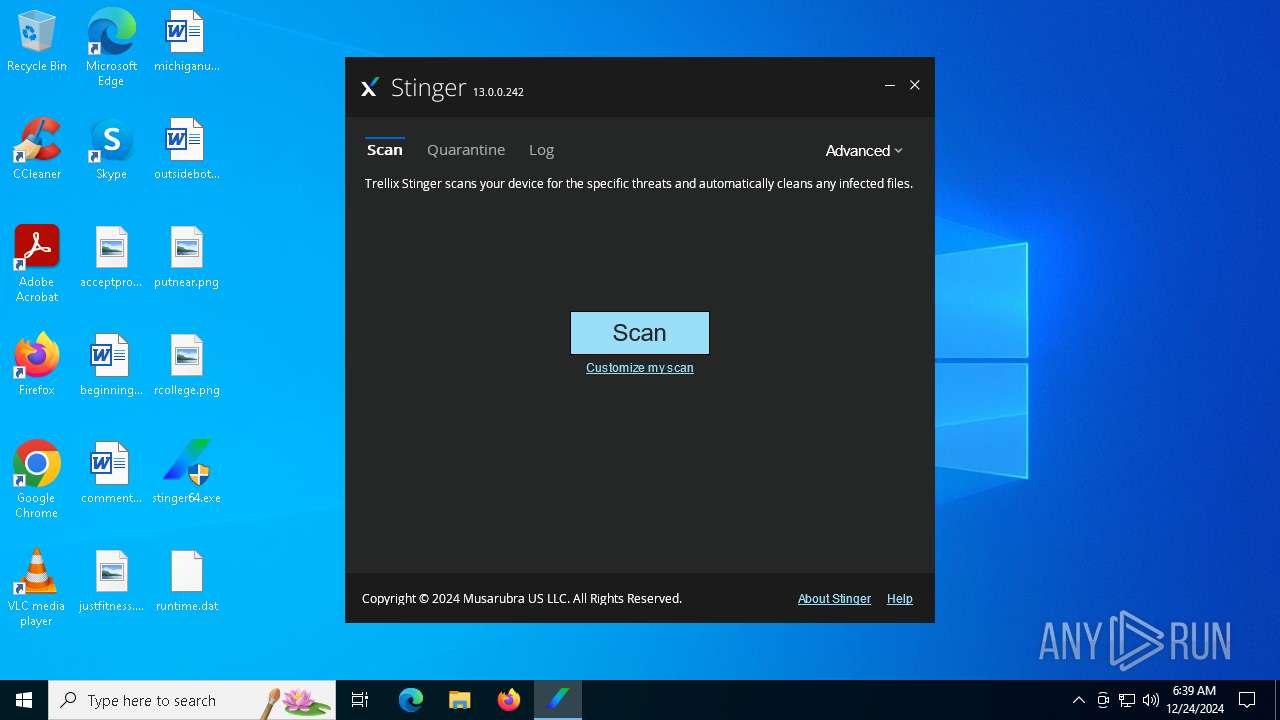Select the putnear.png file icon
Viewport: 1280px width, 720px height.
click(x=186, y=258)
